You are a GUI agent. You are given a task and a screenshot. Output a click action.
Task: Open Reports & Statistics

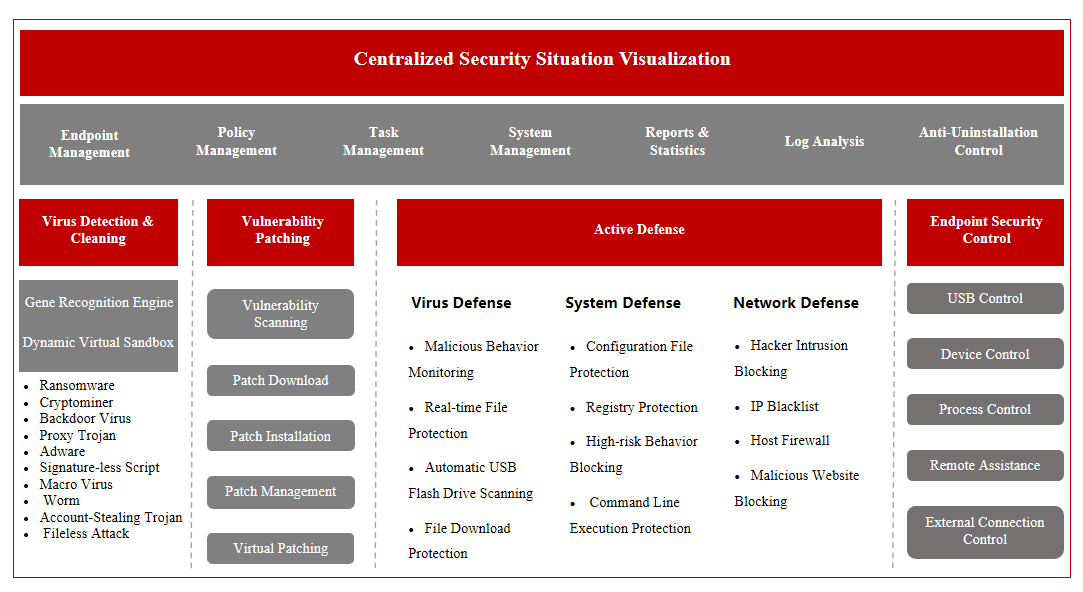pos(677,141)
